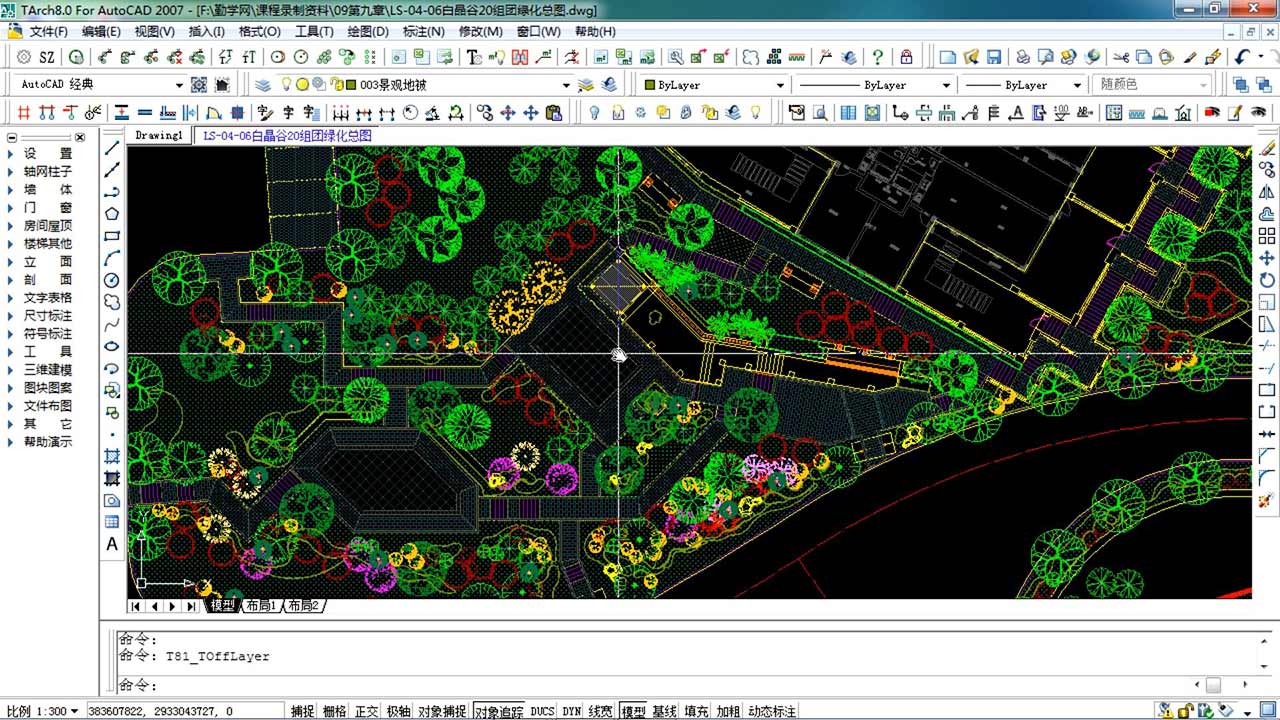
Task: Expand the 轴网柱子 menu group
Action: pyautogui.click(x=47, y=171)
